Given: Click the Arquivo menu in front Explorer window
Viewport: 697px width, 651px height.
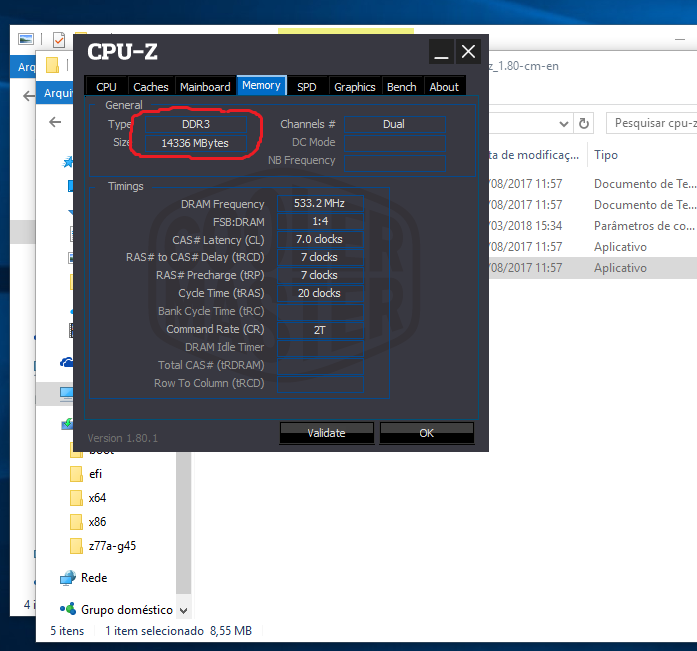Looking at the screenshot, I should 58,93.
